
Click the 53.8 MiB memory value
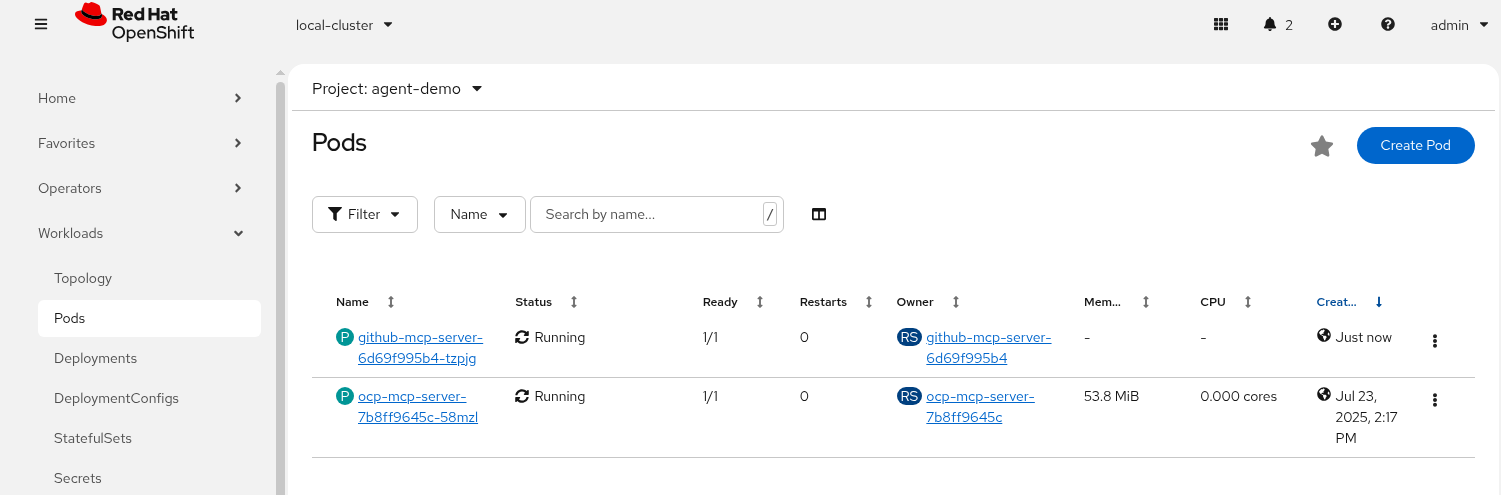point(1111,397)
